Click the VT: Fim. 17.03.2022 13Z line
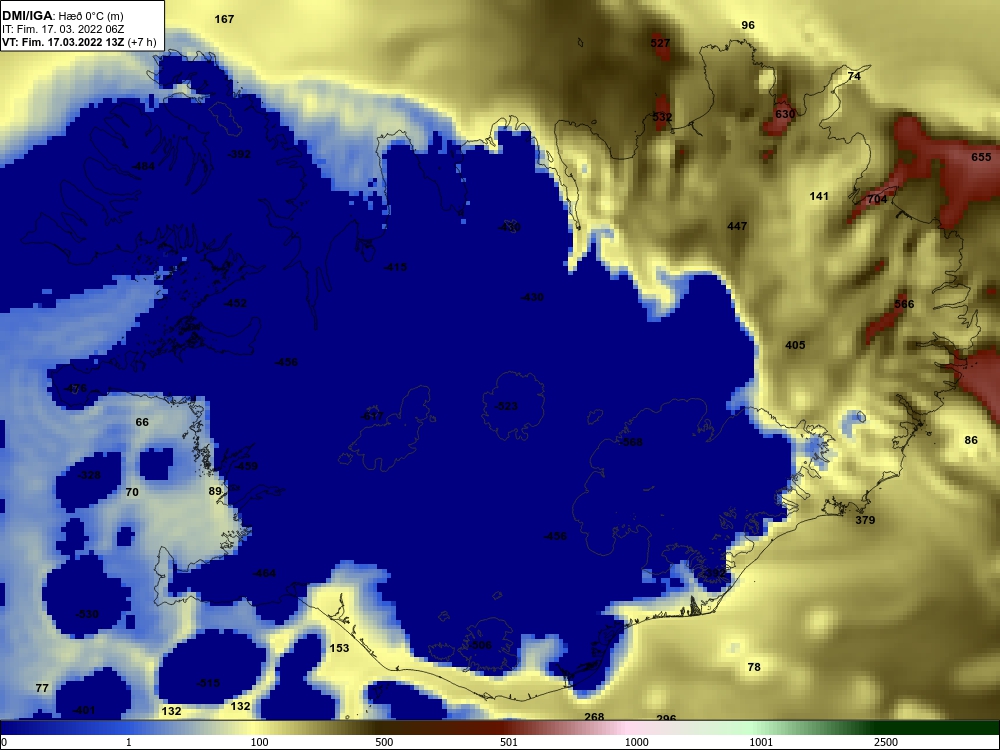The width and height of the screenshot is (1000, 750). [x=78, y=42]
